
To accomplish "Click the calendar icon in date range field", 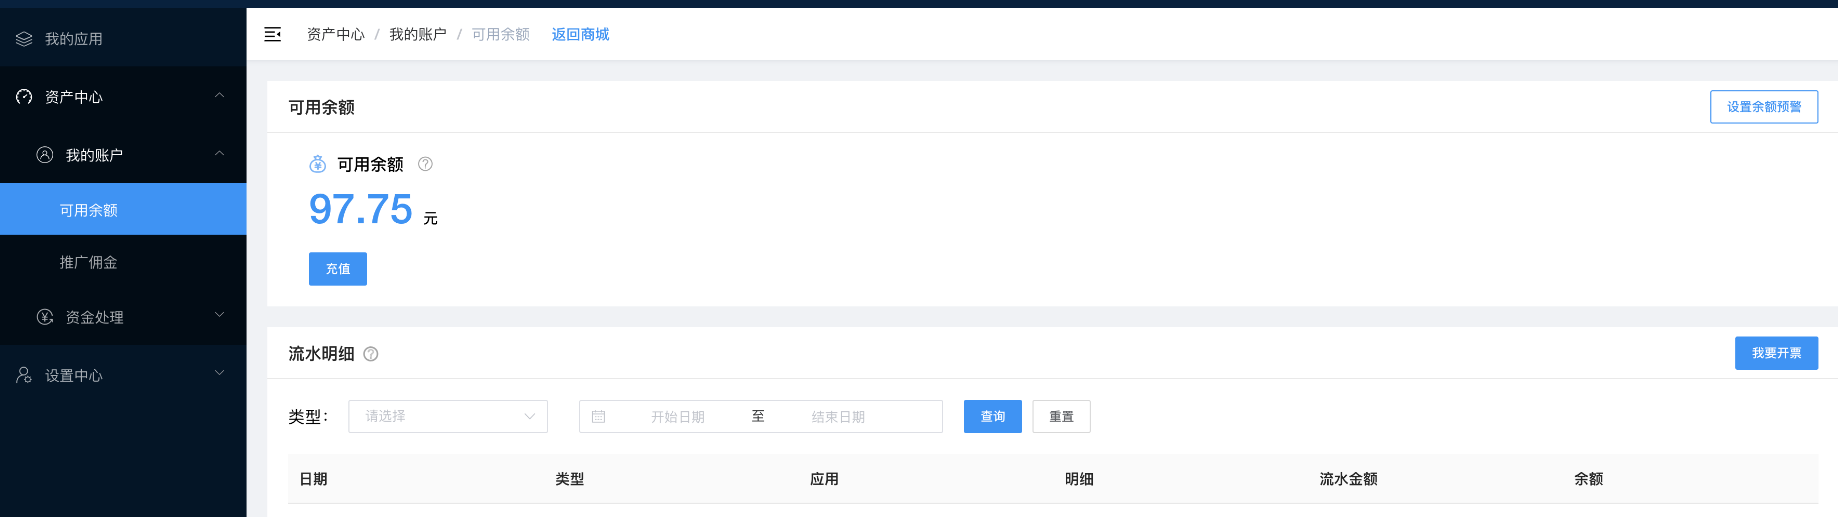I will coord(599,417).
